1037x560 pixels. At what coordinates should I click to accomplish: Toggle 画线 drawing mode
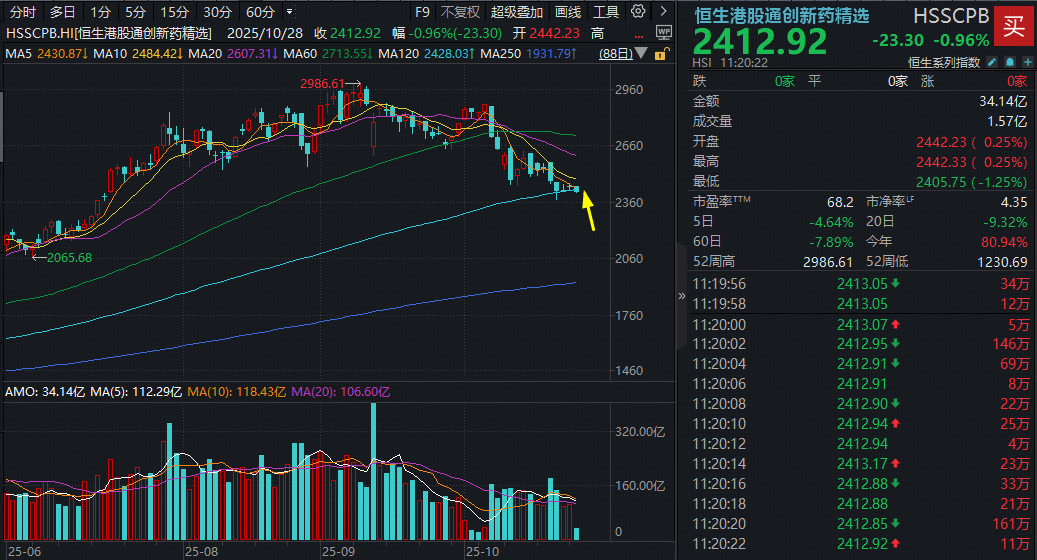[x=567, y=12]
